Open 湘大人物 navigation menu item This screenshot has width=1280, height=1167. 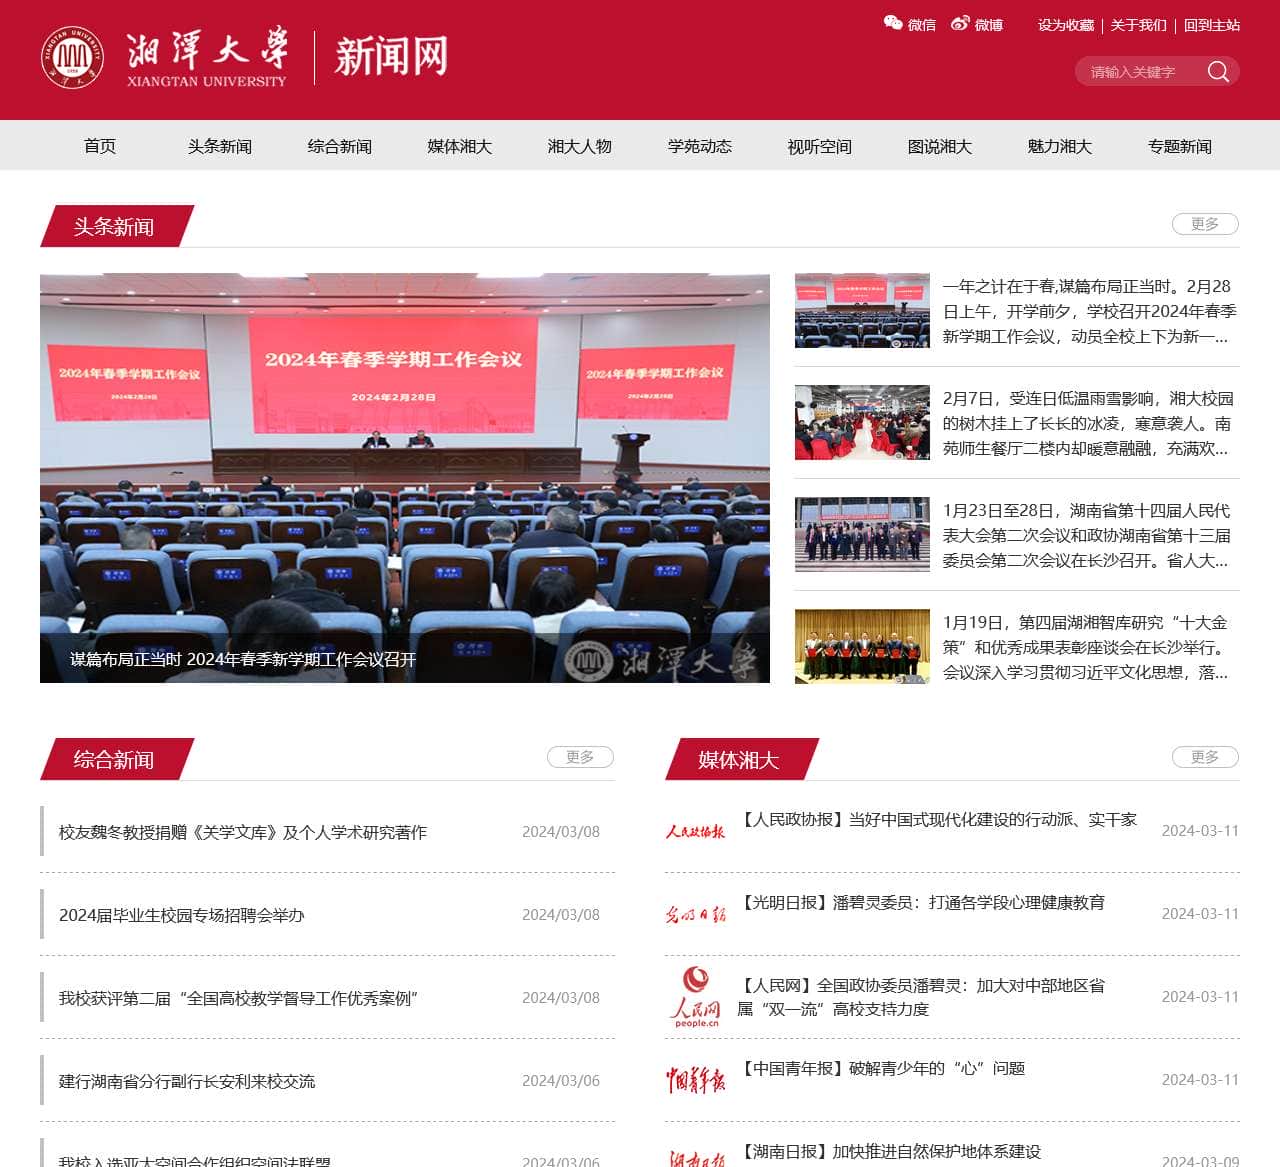click(580, 146)
